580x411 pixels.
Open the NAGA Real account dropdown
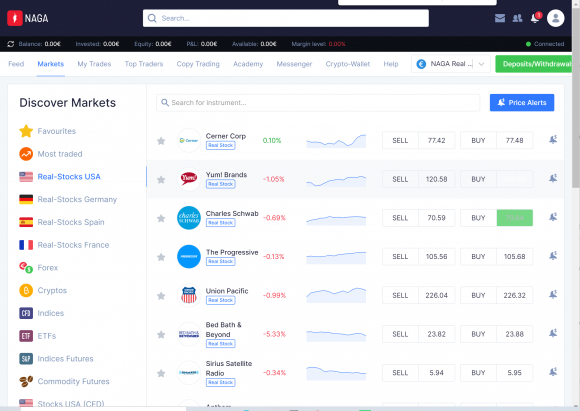point(451,64)
